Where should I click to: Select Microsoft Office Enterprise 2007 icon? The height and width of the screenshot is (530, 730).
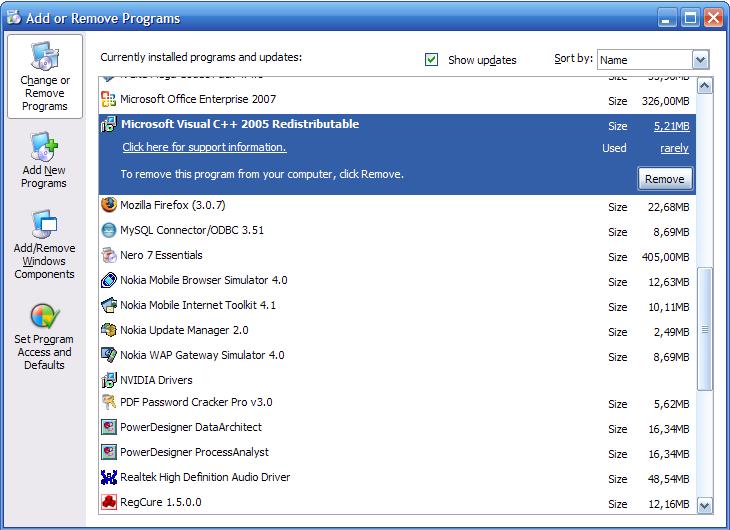[108, 99]
